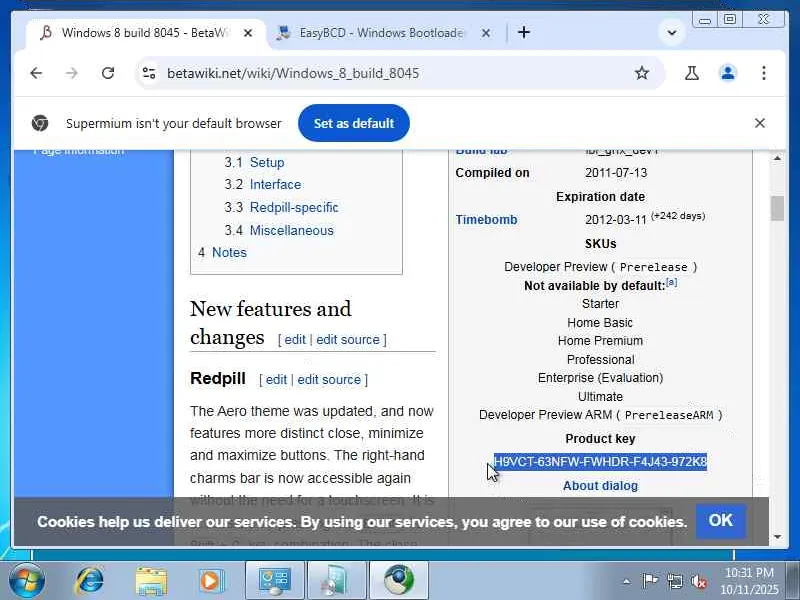
Task: Open the 3.2 Interface contents link
Action: click(x=276, y=184)
